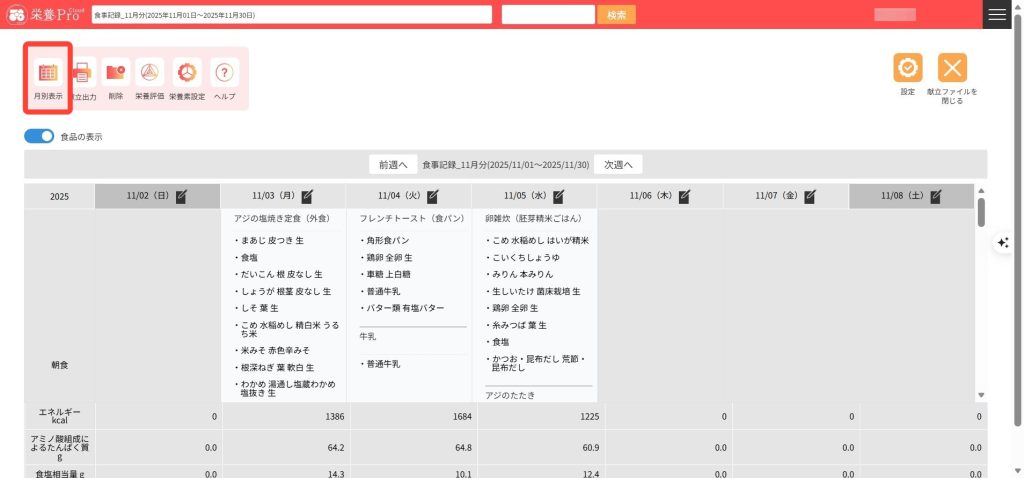The height and width of the screenshot is (478, 1024).
Task: Open the hamburger menu at top right
Action: pyautogui.click(x=996, y=14)
